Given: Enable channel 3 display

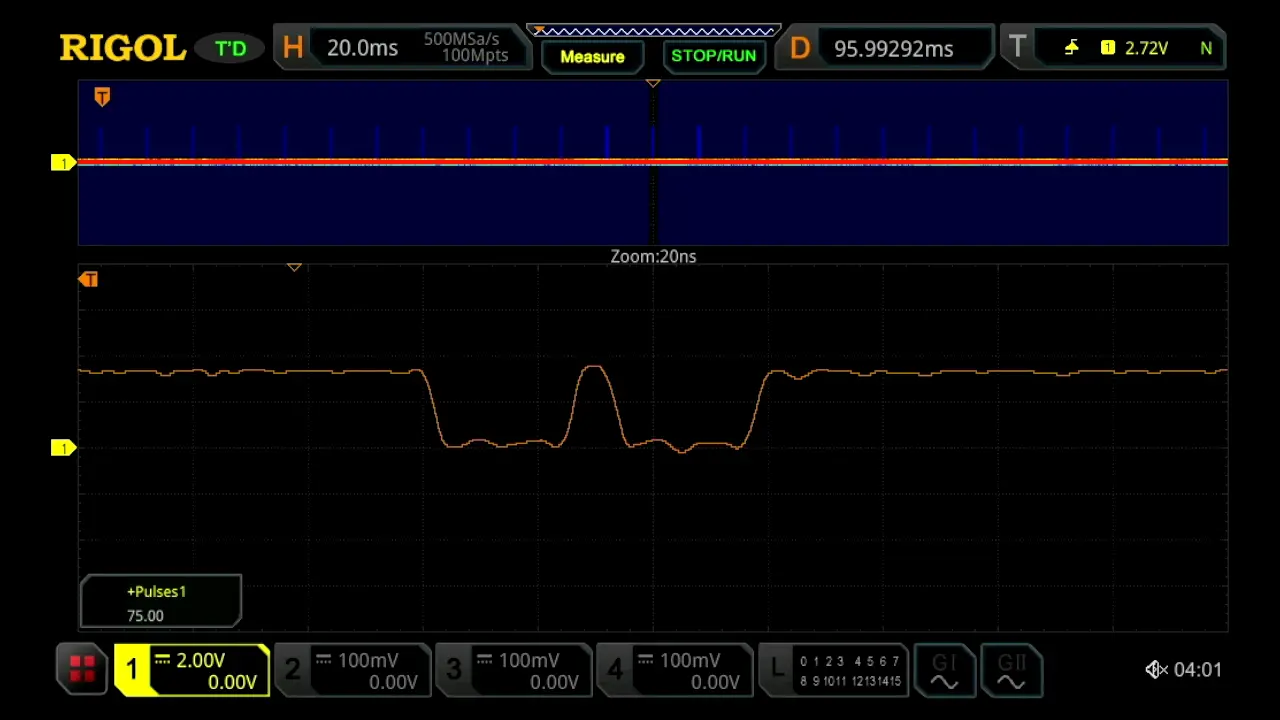Looking at the screenshot, I should [514, 670].
